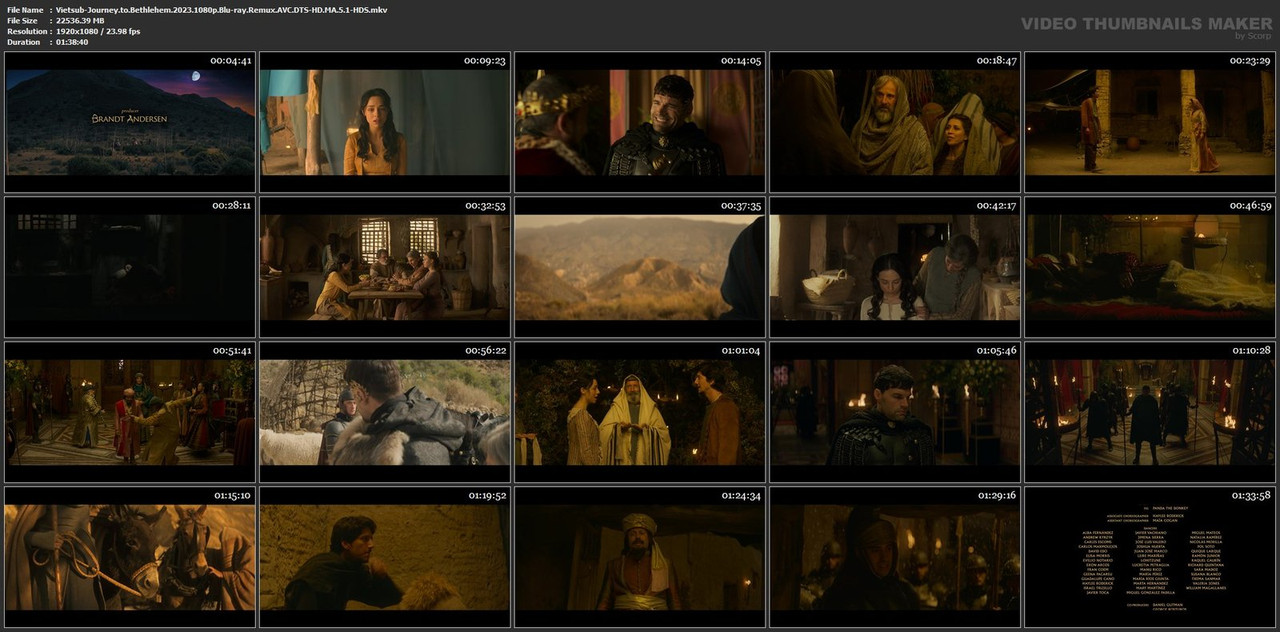Click the file name ending in HDS.mkv
1280x632 pixels.
221,10
